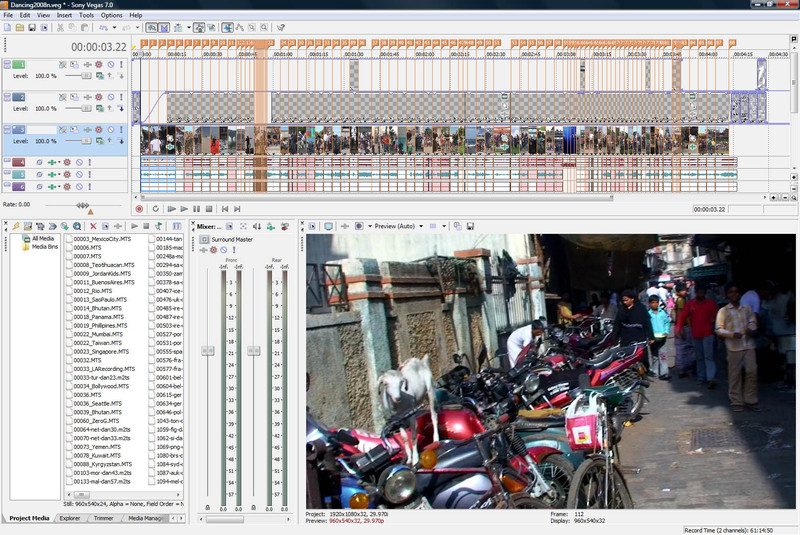
Task: Click the Record button in transport bar
Action: coord(139,208)
